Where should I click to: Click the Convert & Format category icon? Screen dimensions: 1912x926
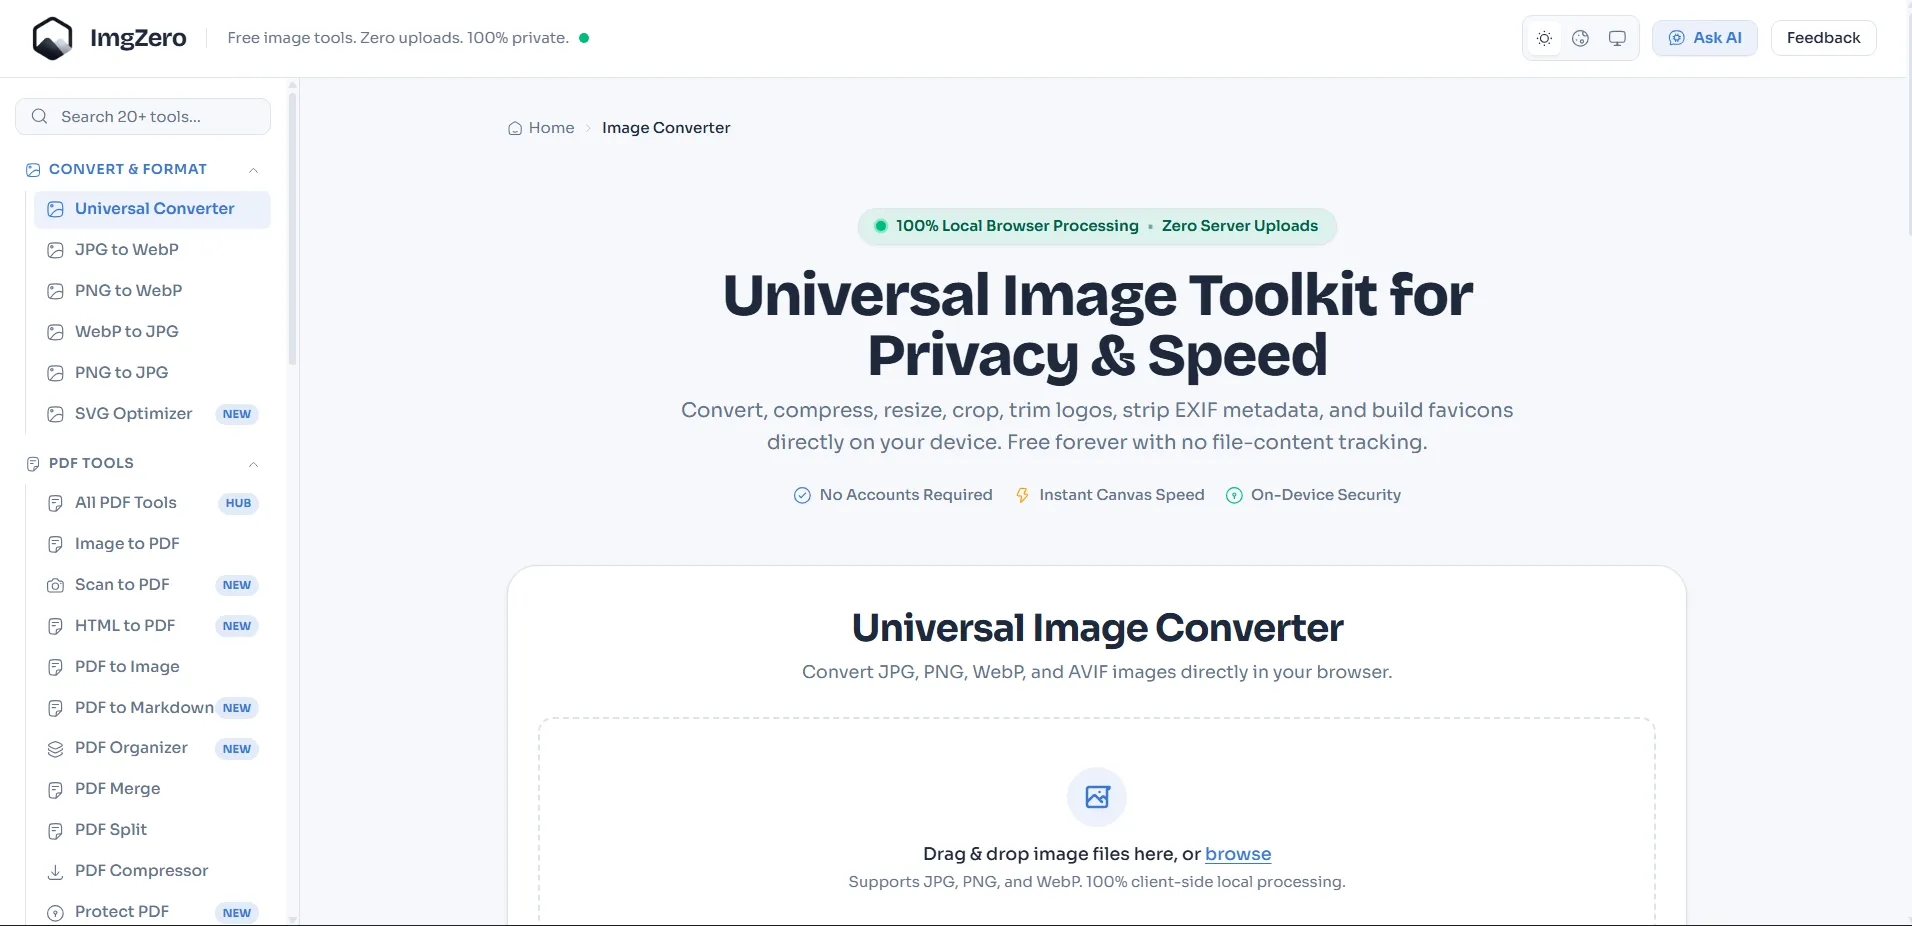coord(33,170)
